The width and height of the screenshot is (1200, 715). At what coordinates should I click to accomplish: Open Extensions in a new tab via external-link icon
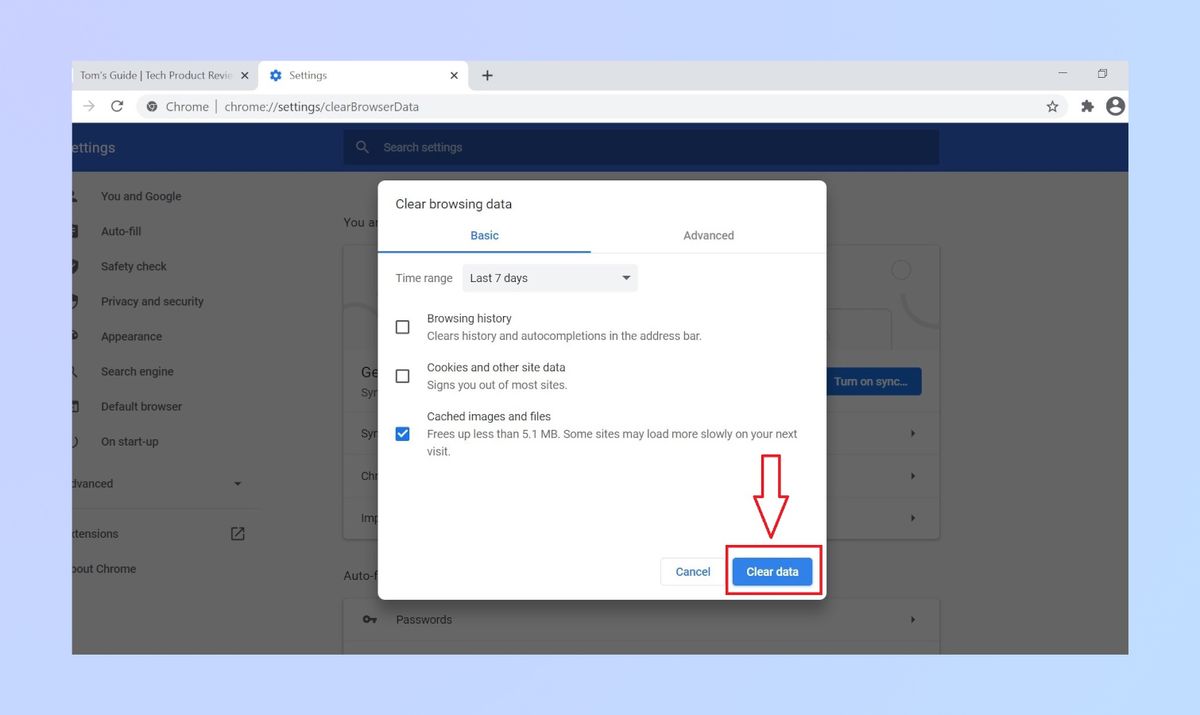tap(237, 533)
